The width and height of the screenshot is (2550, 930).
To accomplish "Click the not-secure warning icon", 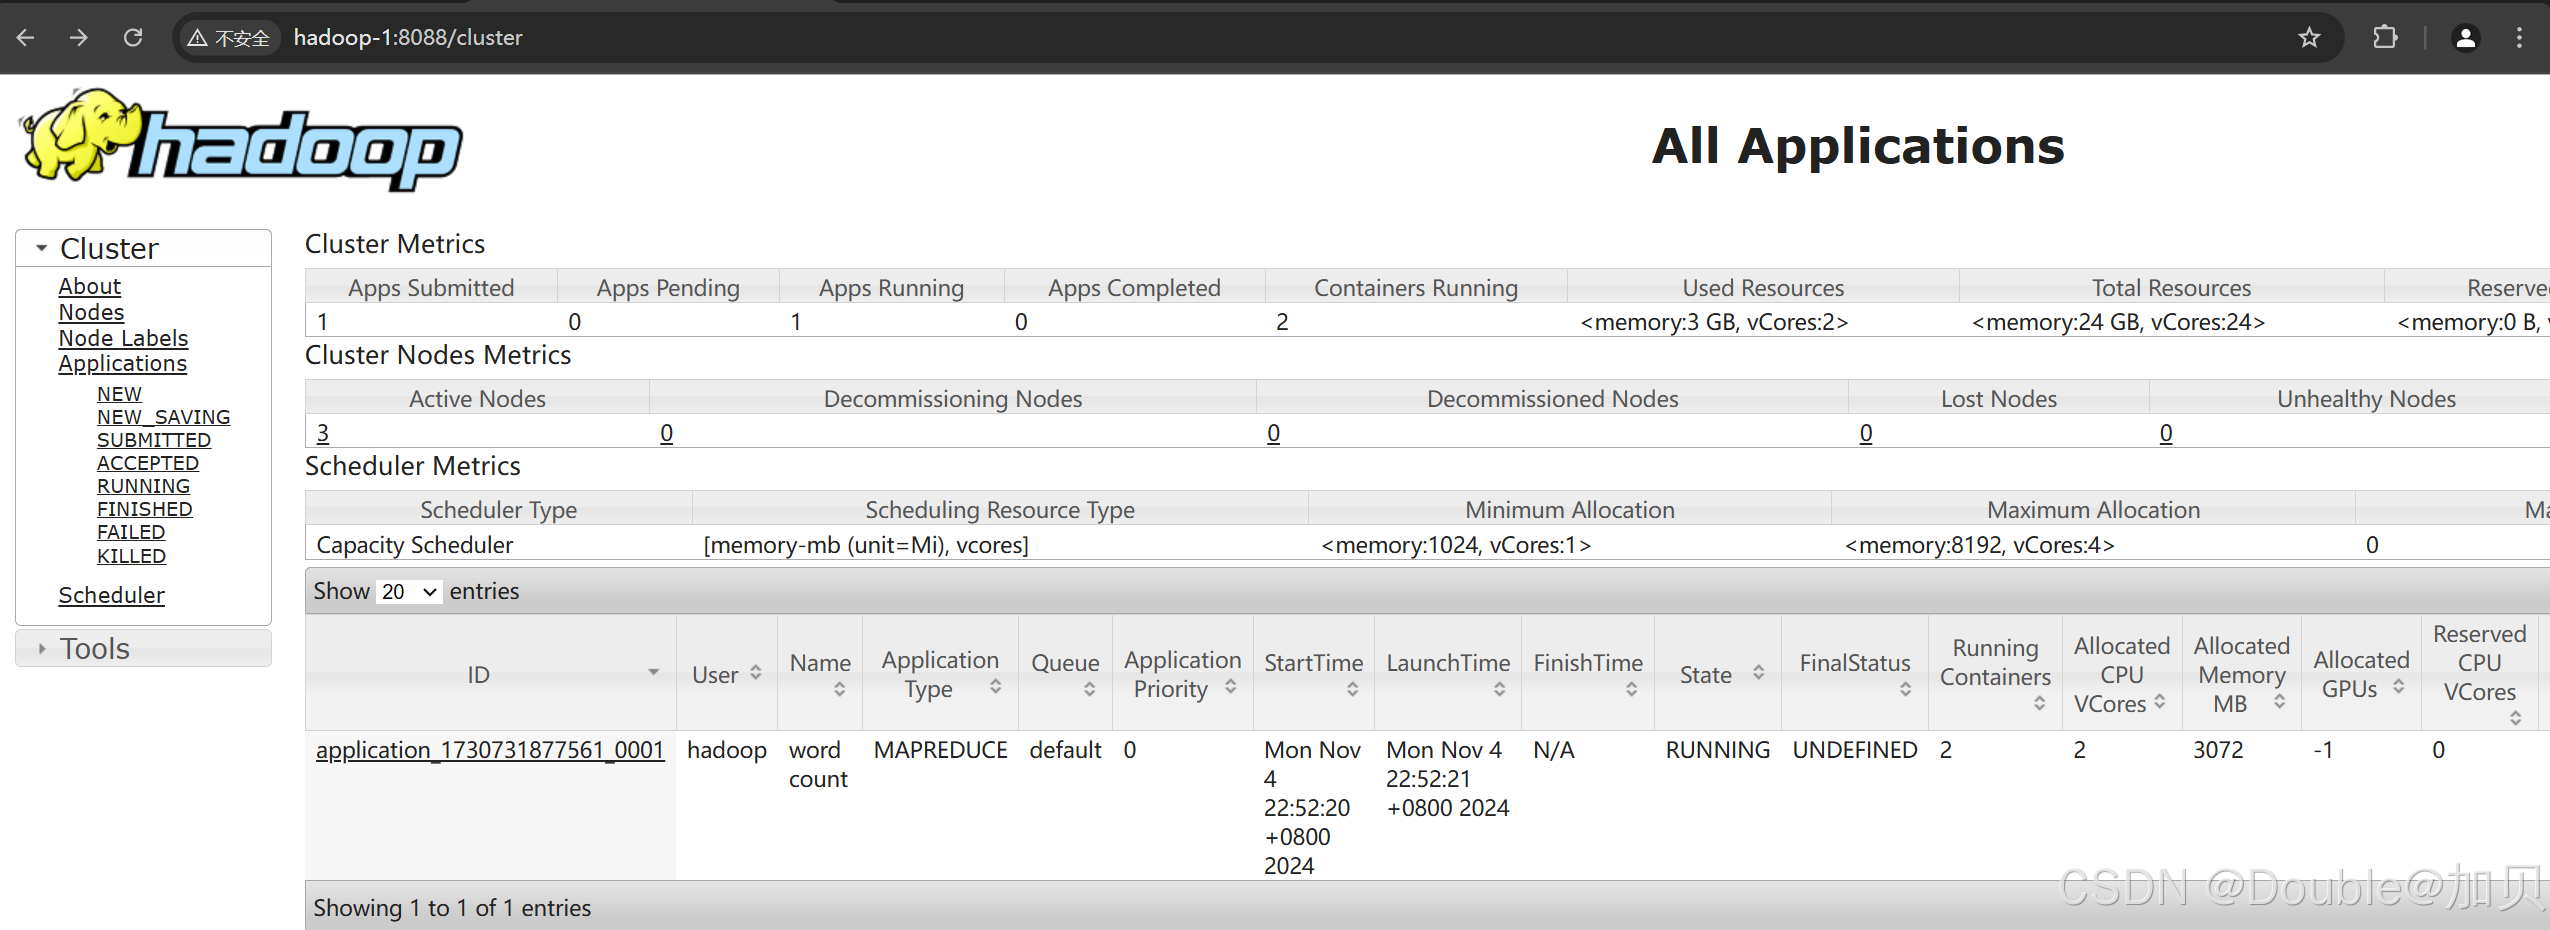I will pyautogui.click(x=198, y=38).
